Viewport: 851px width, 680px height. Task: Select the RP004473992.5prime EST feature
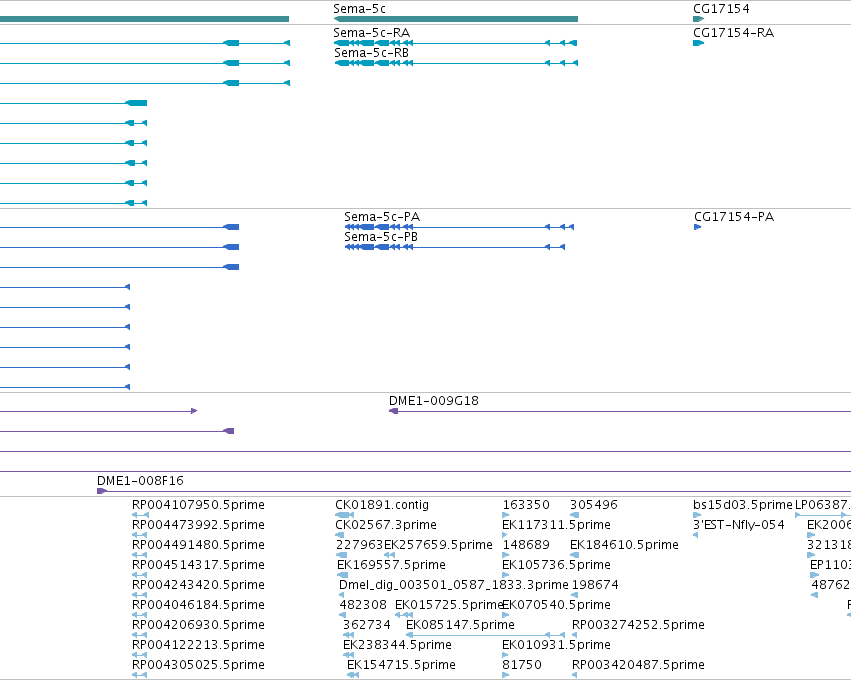tap(139, 535)
